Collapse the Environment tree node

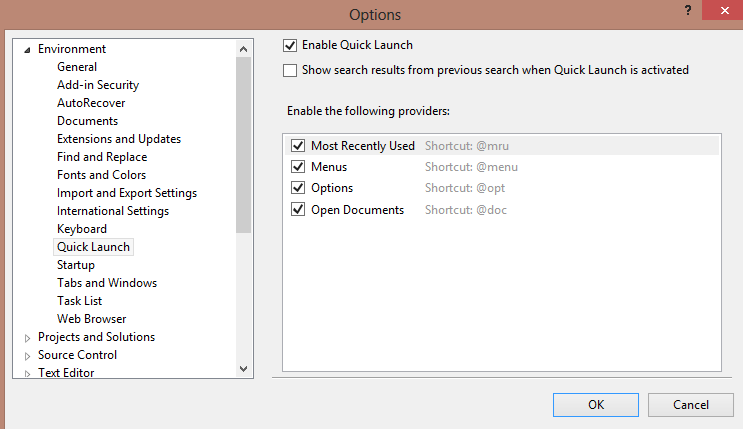pos(27,50)
